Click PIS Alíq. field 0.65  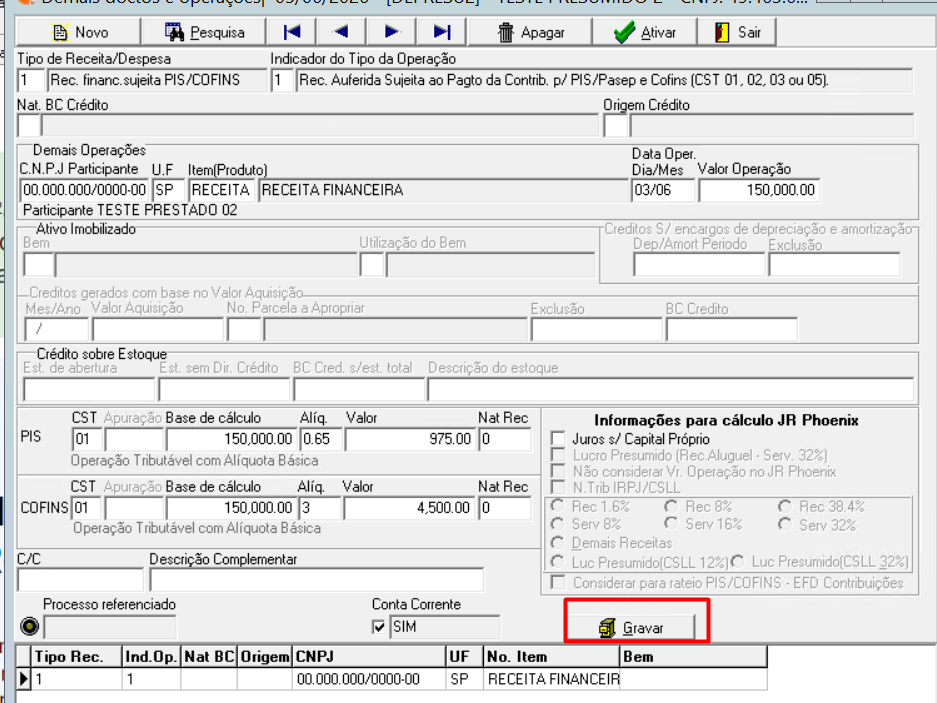[321, 439]
